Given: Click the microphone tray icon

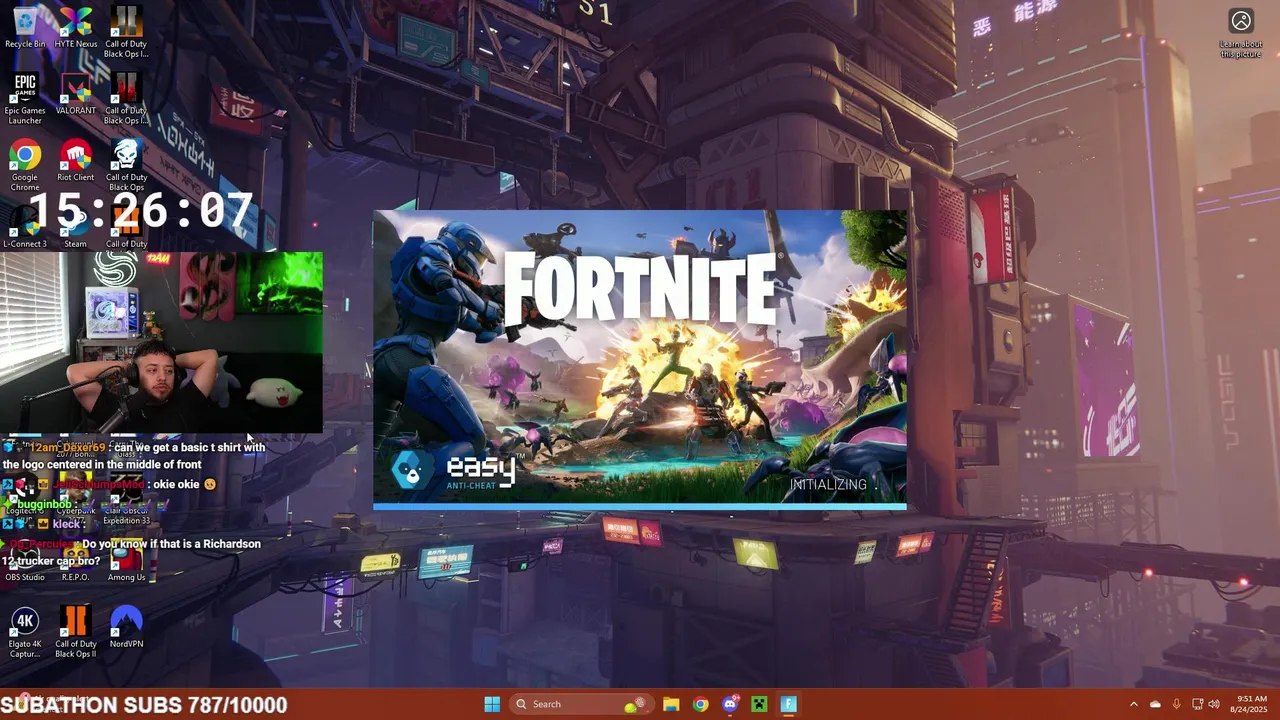Looking at the screenshot, I should click(x=1176, y=704).
